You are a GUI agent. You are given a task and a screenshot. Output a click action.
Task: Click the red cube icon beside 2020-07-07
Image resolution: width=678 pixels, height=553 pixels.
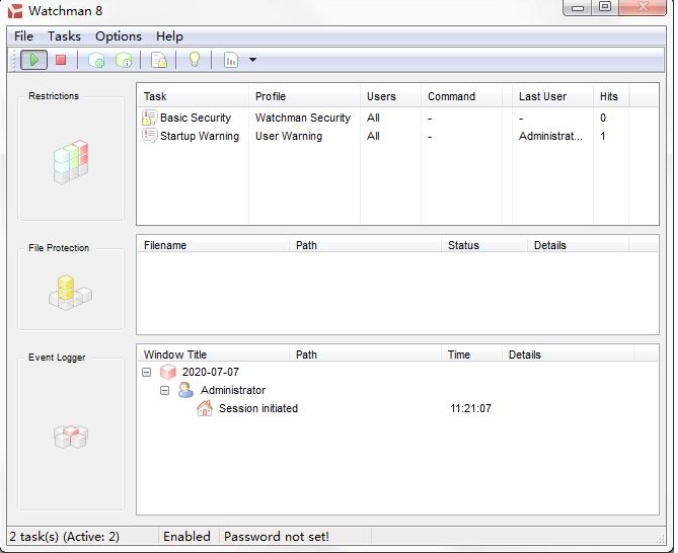point(168,371)
